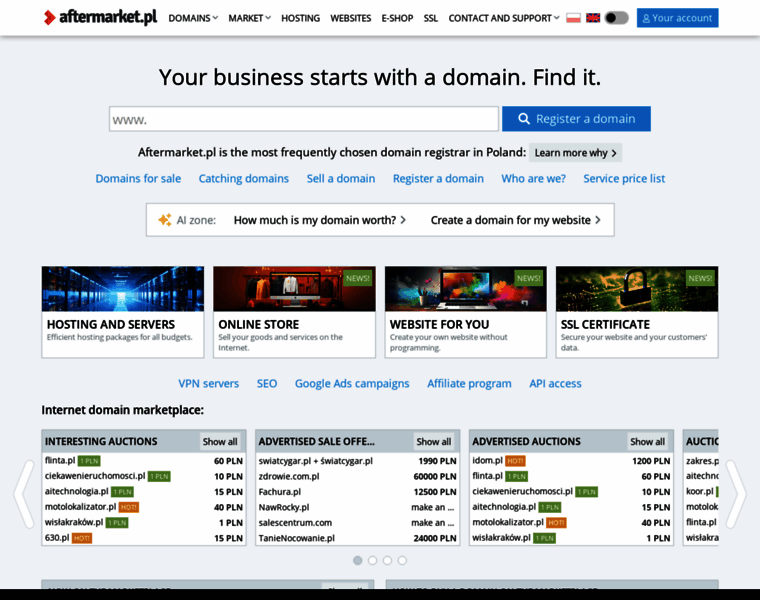The height and width of the screenshot is (600, 760).
Task: Select the English flag icon
Action: 593,18
